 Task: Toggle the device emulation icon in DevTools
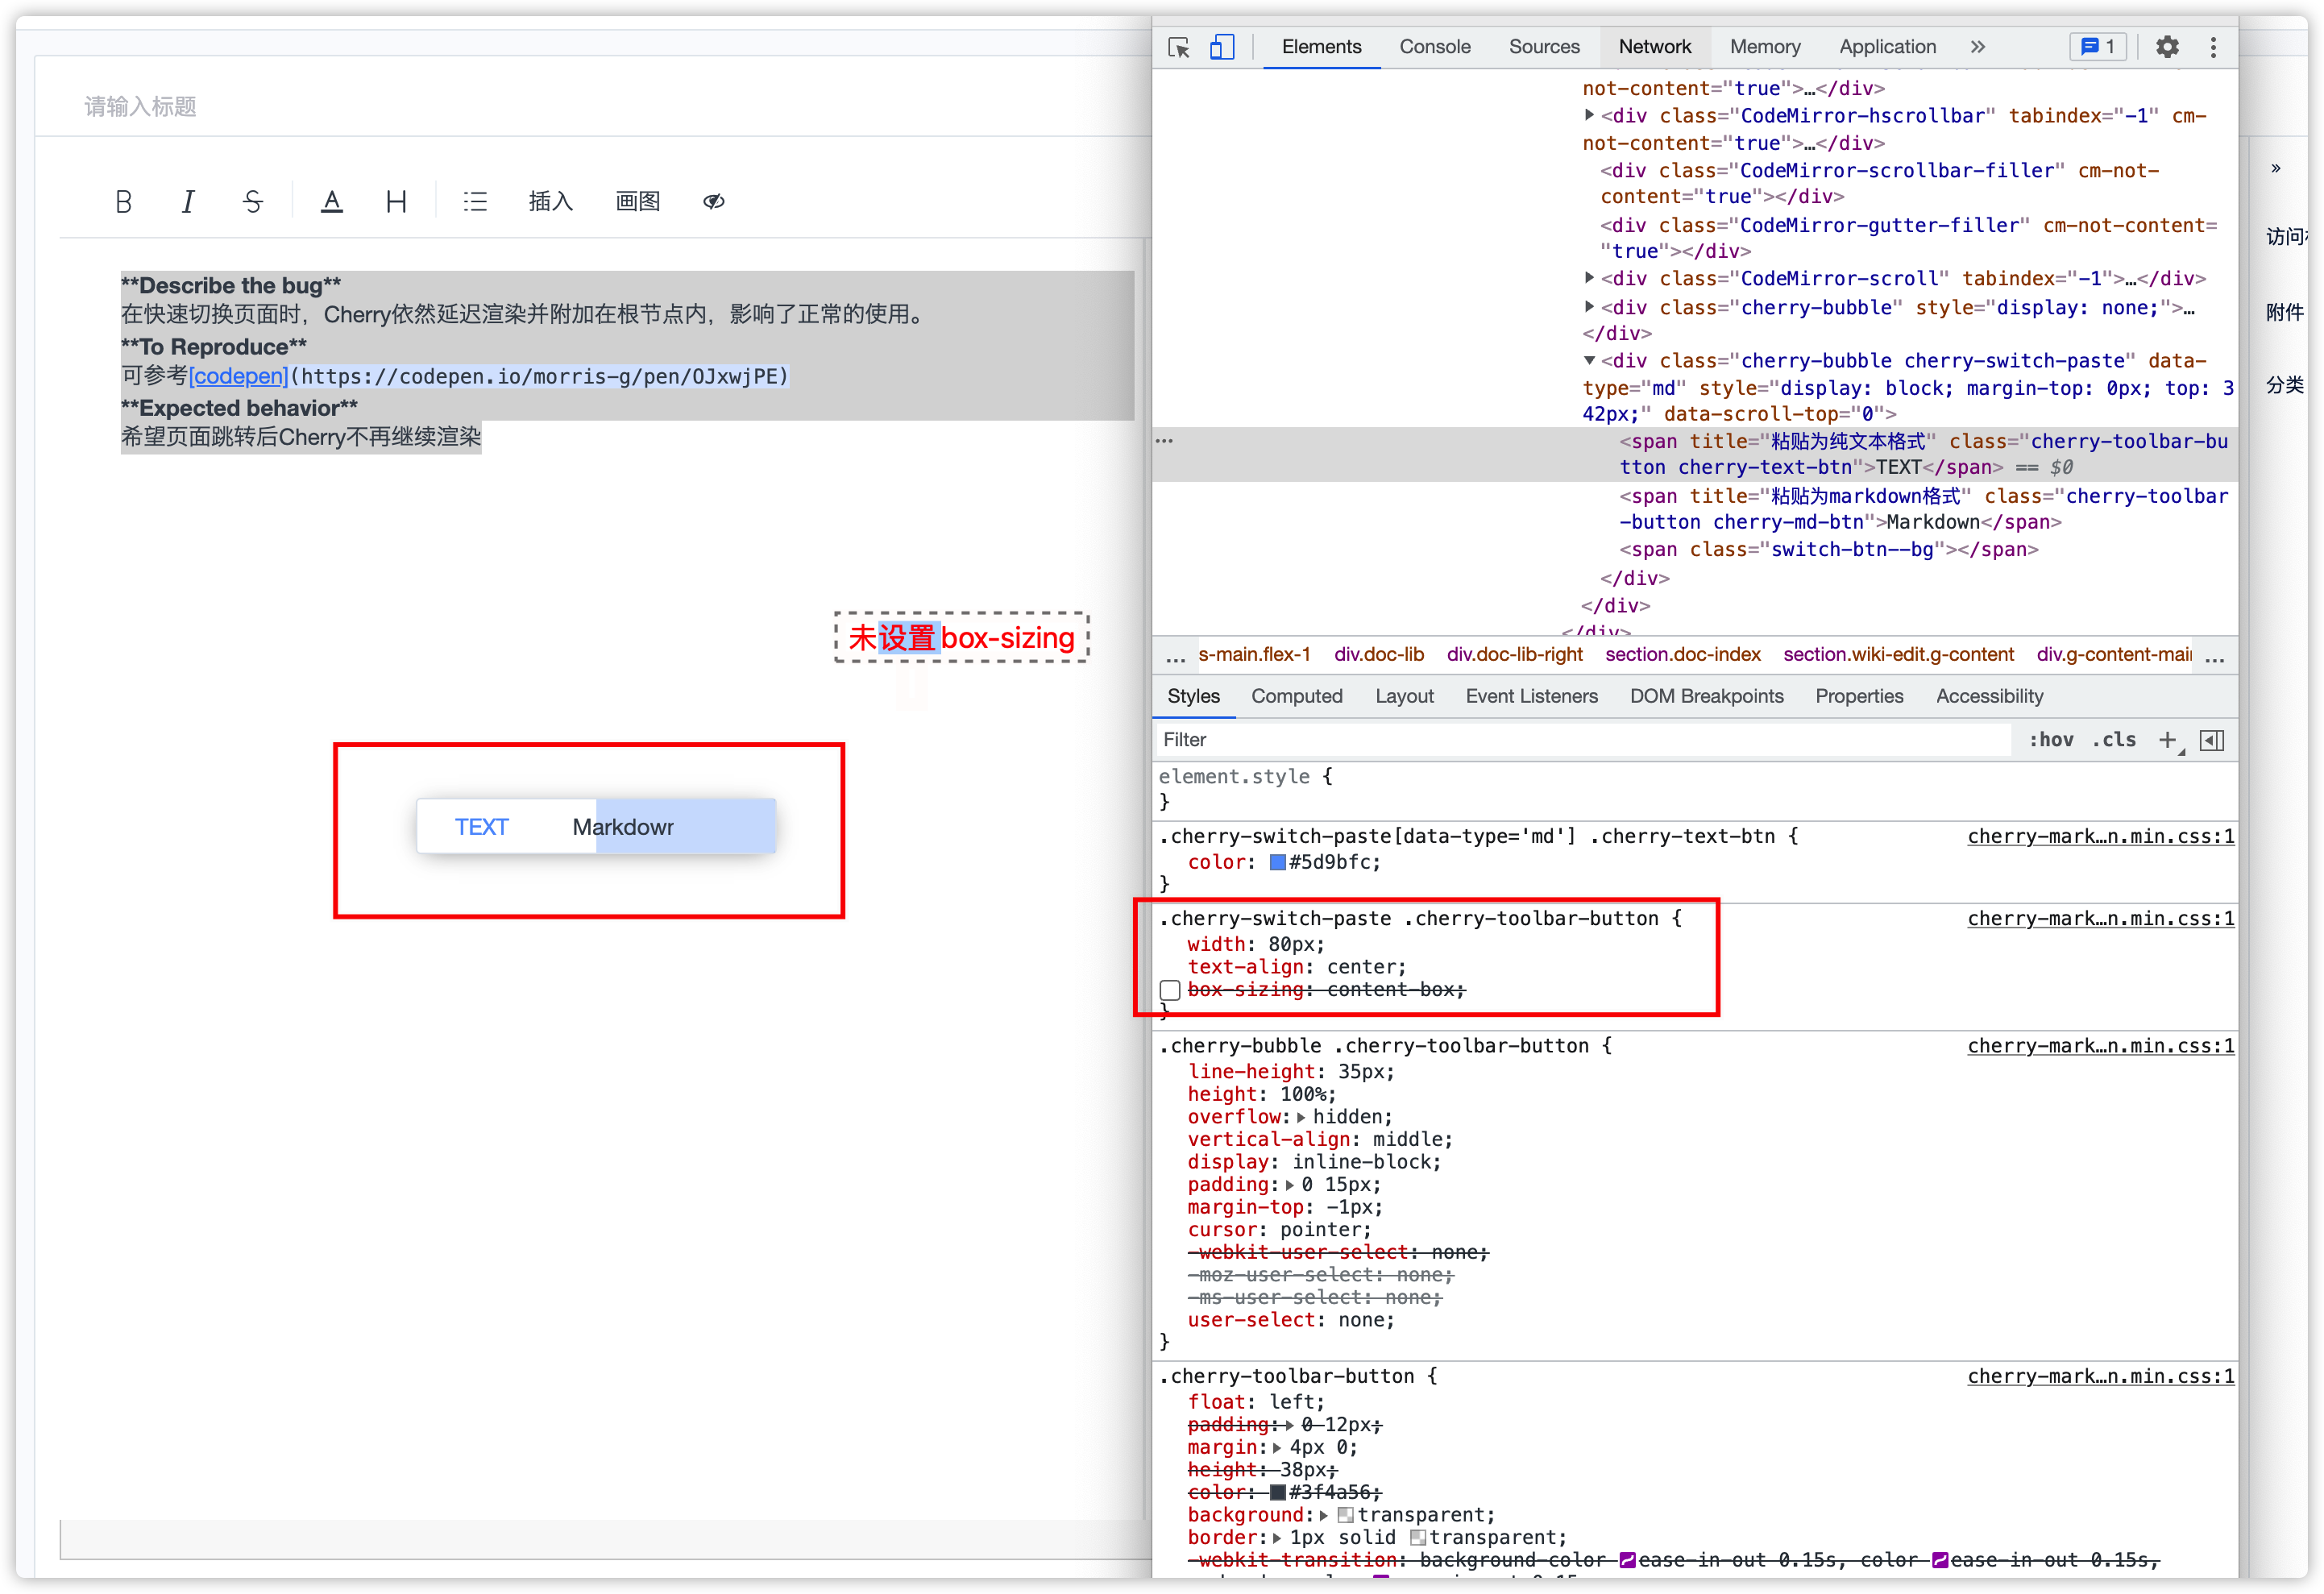point(1221,46)
